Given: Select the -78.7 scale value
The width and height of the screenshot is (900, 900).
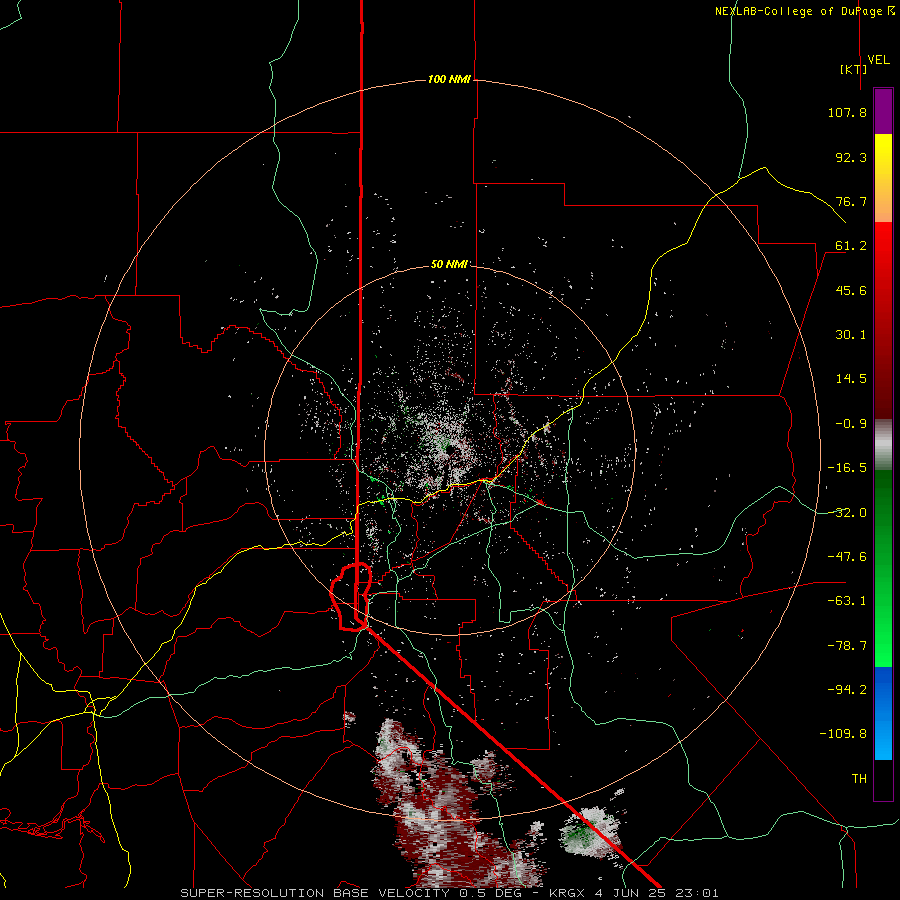Looking at the screenshot, I should tap(847, 646).
